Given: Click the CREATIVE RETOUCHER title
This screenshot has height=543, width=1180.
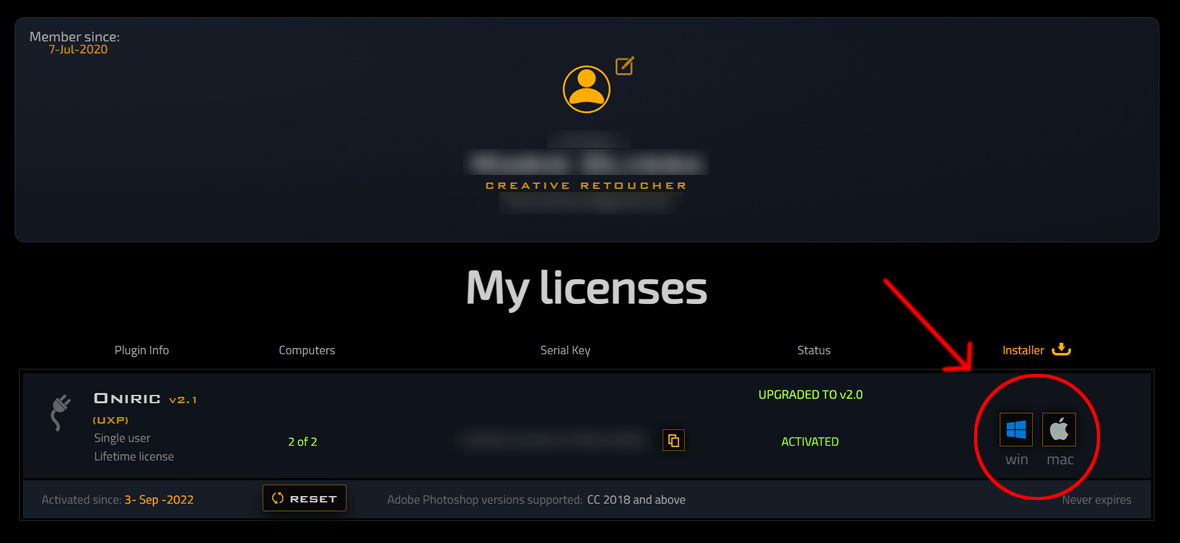Looking at the screenshot, I should (x=586, y=185).
